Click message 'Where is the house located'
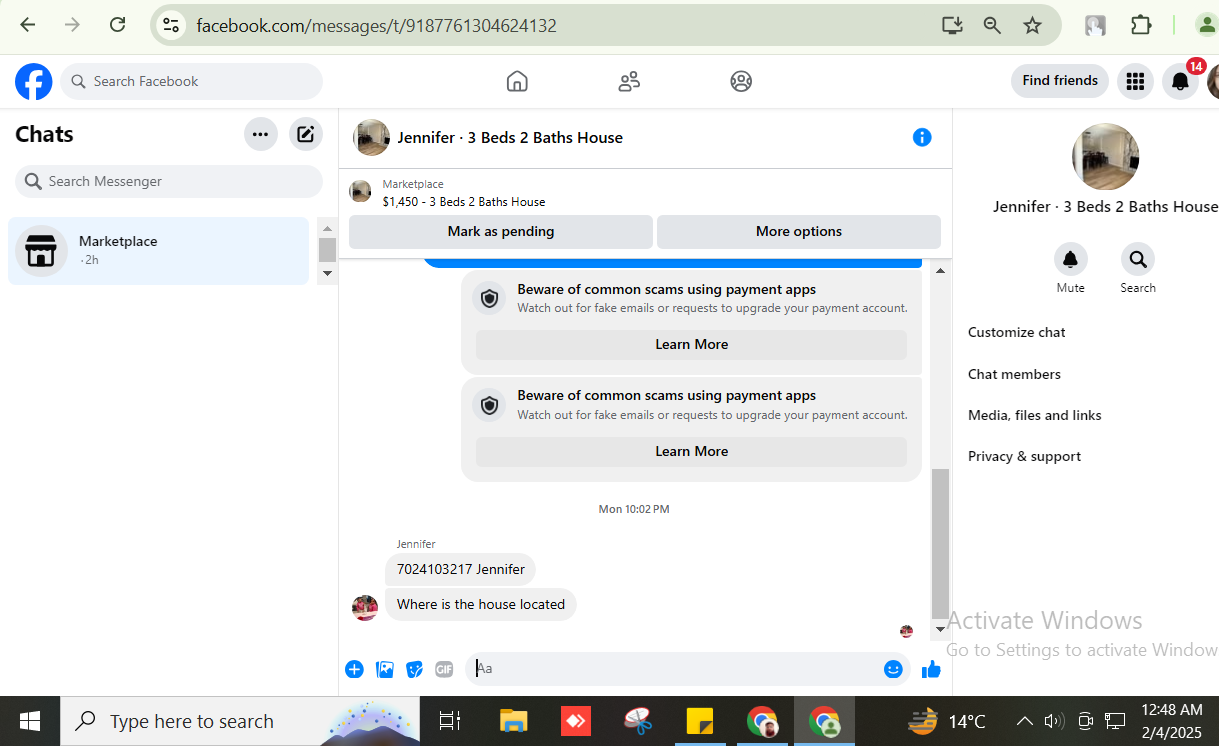Viewport: 1219px width, 746px height. [x=481, y=604]
